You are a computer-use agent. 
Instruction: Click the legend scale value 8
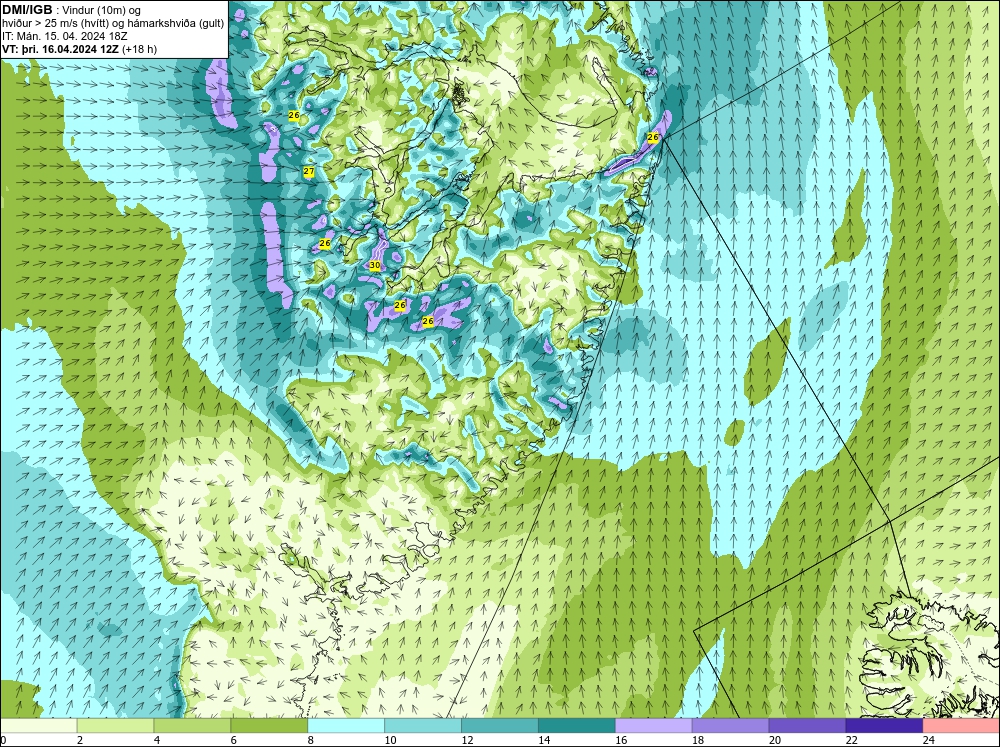(x=311, y=740)
